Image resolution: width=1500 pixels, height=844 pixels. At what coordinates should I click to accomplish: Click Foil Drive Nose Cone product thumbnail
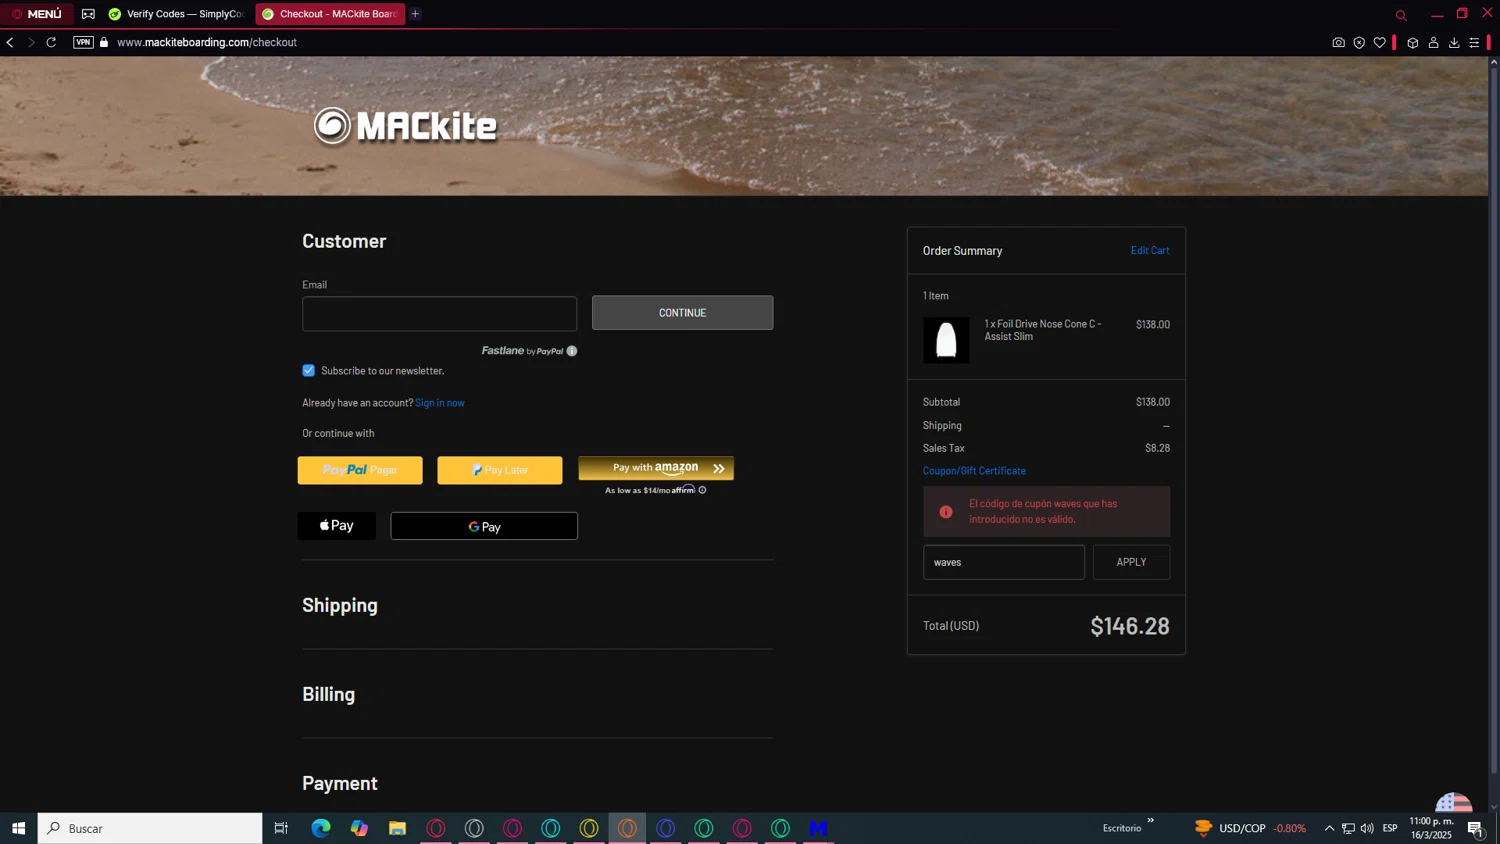tap(946, 340)
